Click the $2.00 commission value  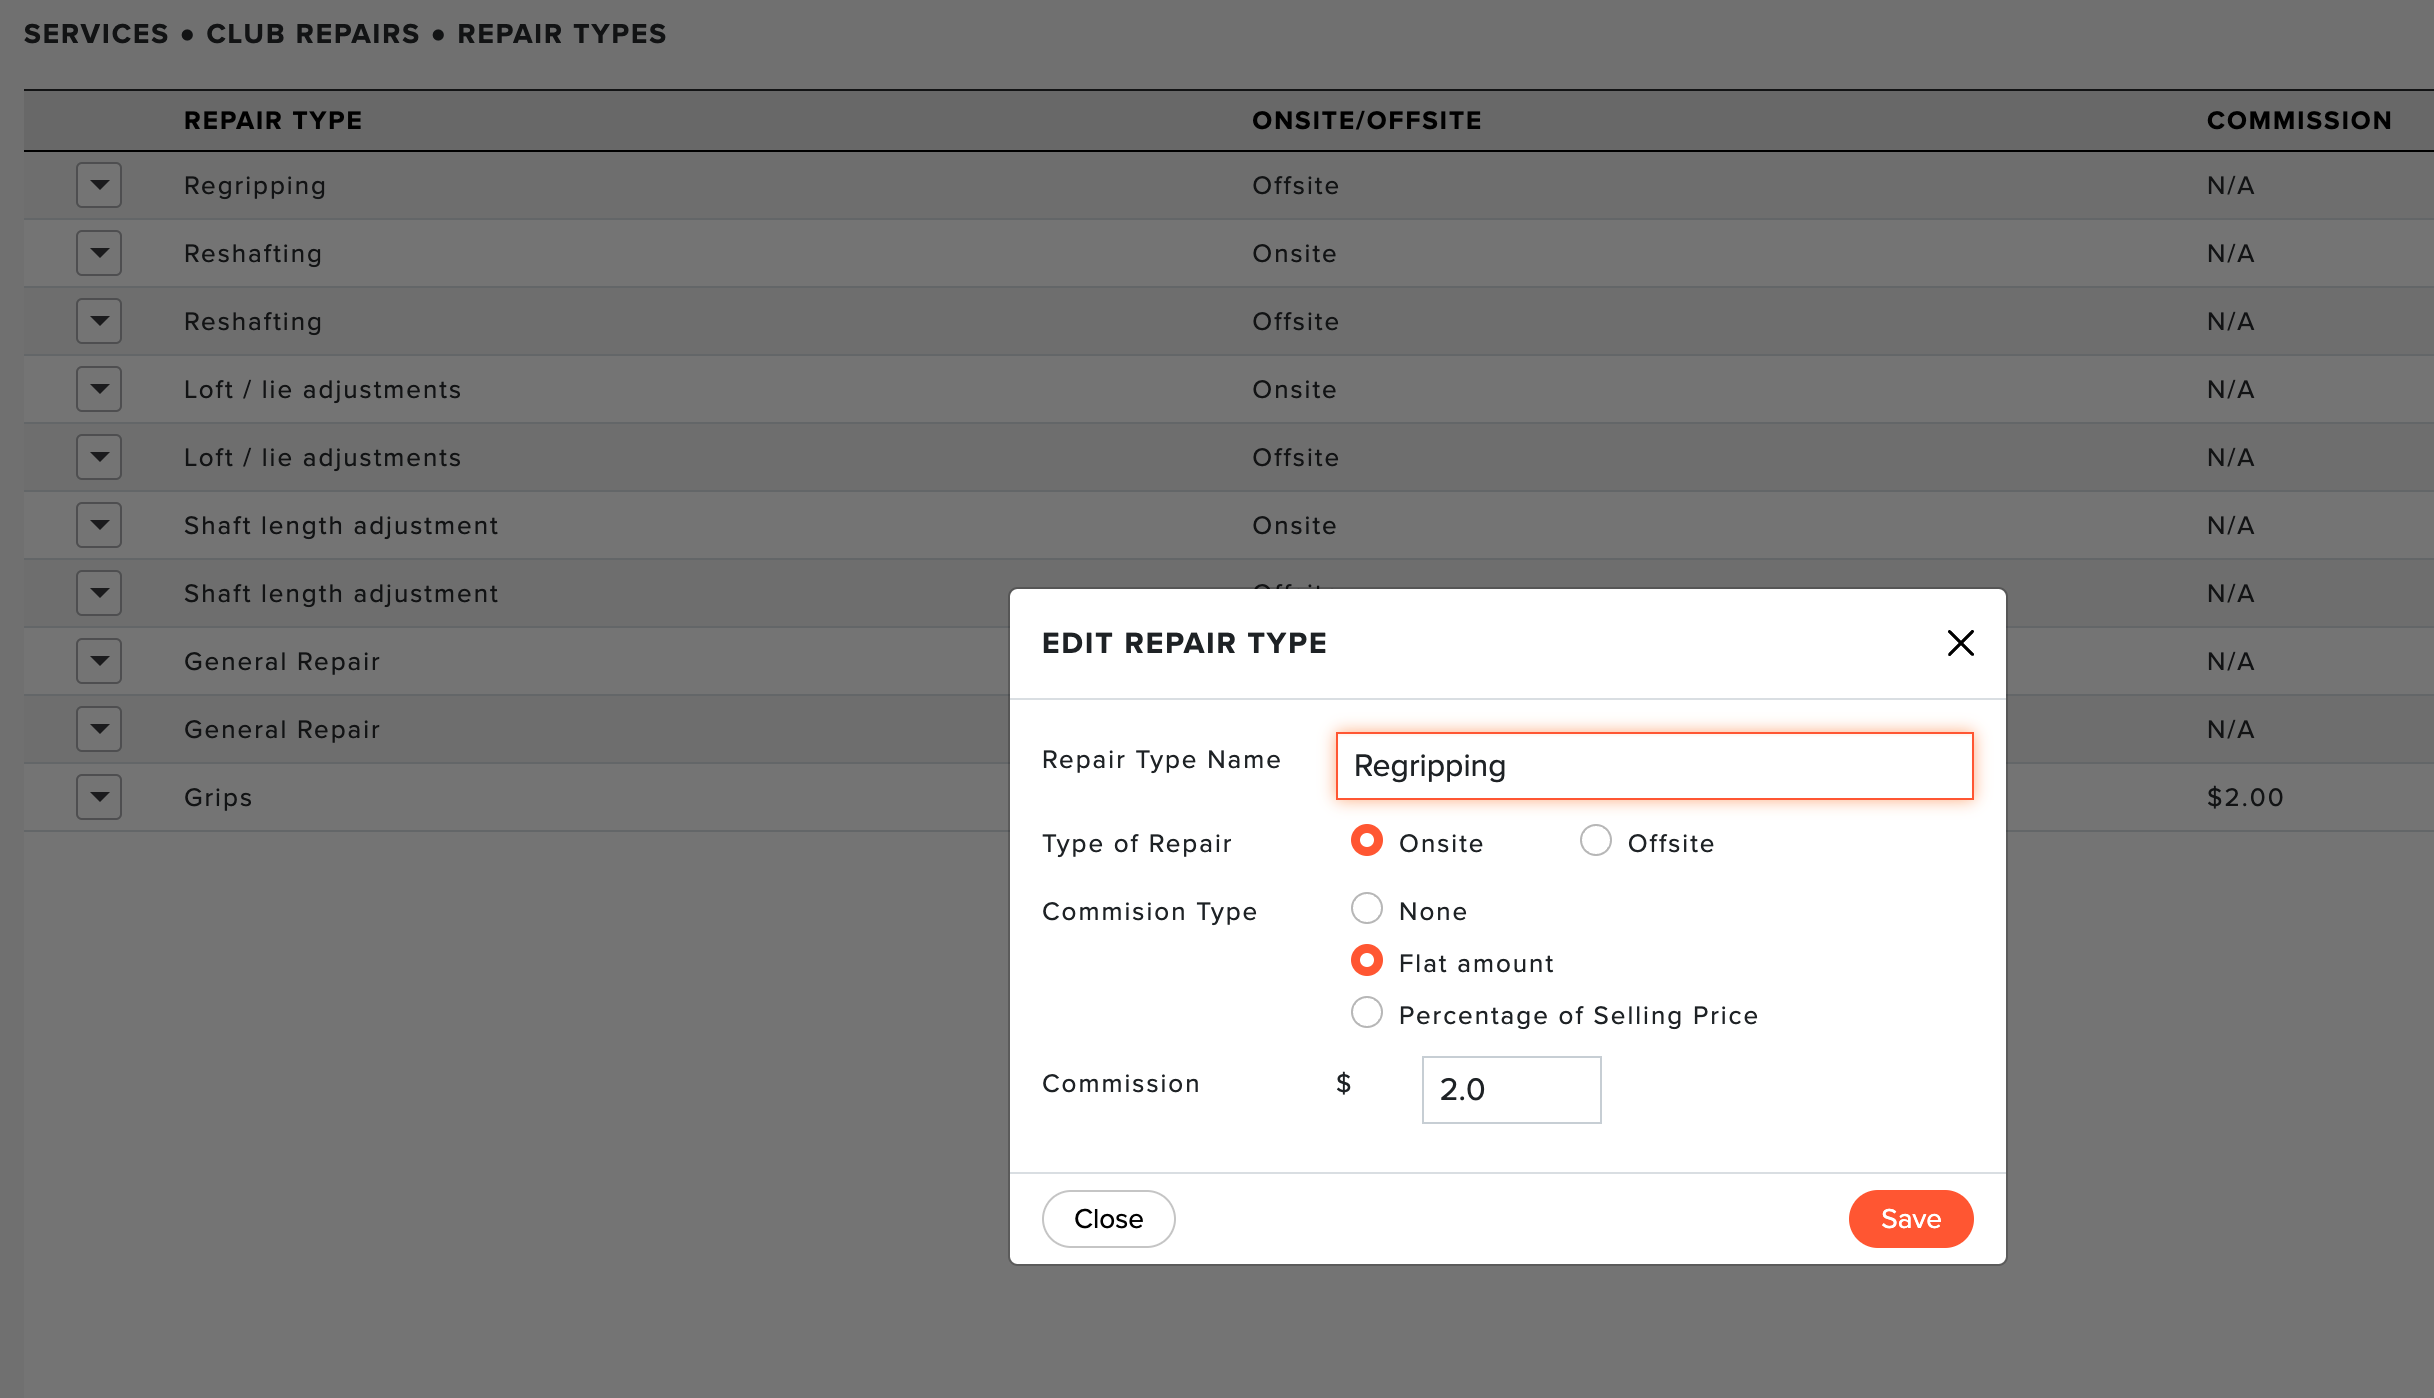2245,797
